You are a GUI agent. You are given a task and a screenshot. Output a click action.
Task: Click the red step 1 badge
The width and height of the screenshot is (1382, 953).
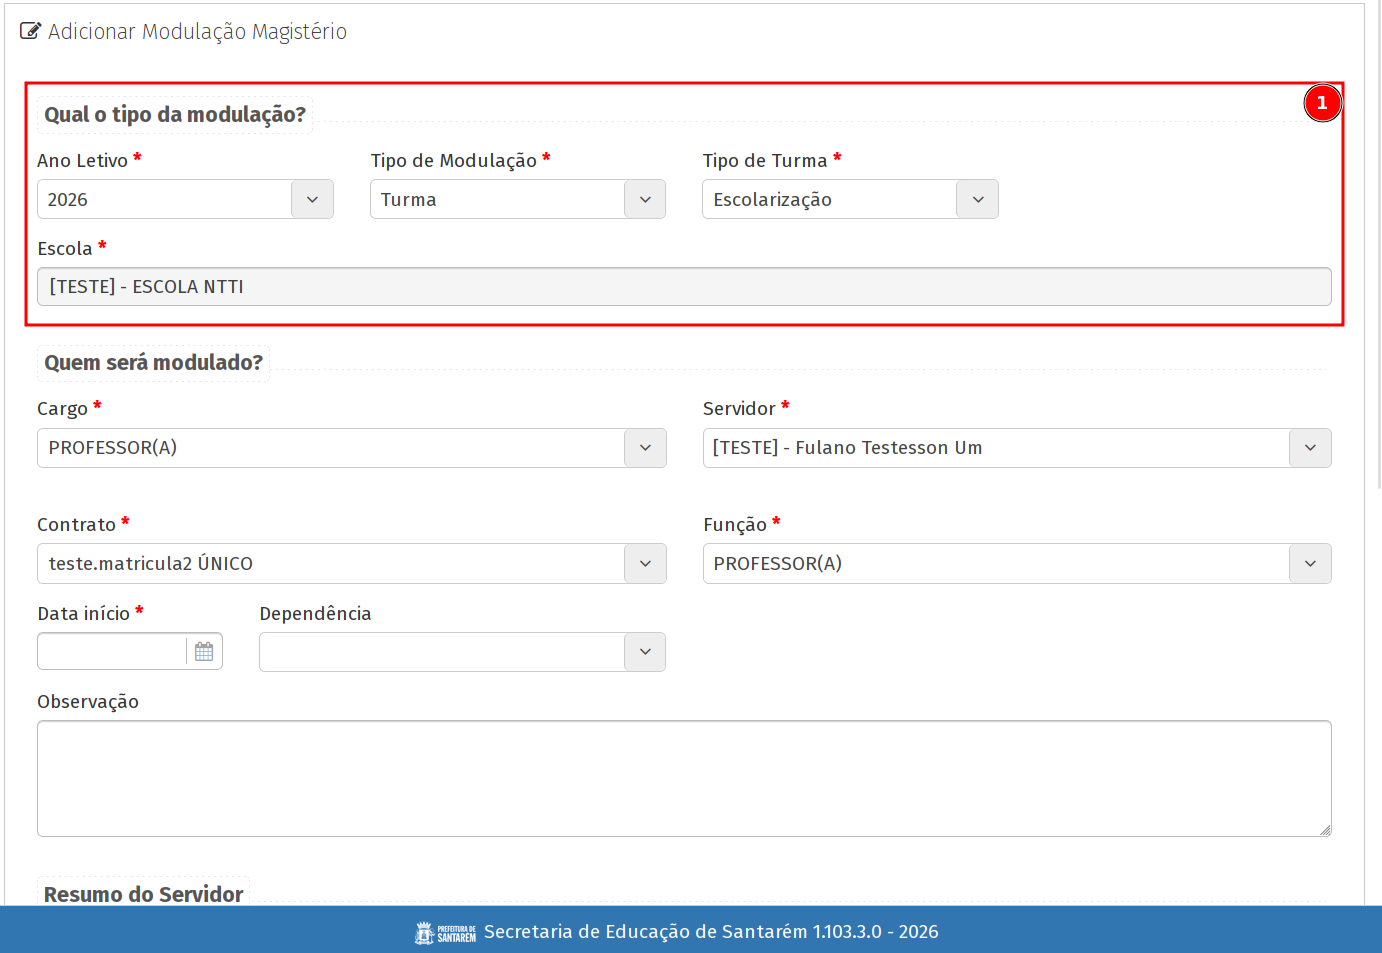[x=1322, y=103]
